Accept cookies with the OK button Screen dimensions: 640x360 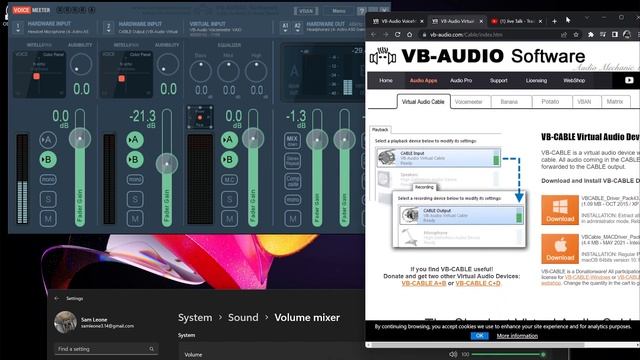[x=480, y=336]
